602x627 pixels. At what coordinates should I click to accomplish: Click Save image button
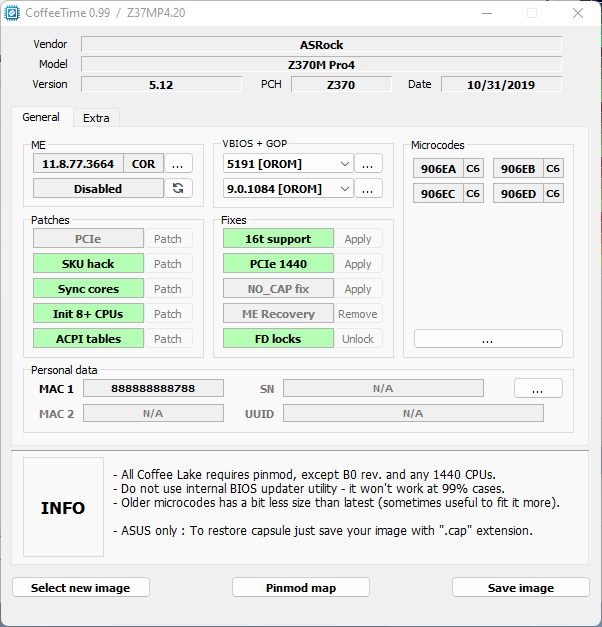(521, 587)
